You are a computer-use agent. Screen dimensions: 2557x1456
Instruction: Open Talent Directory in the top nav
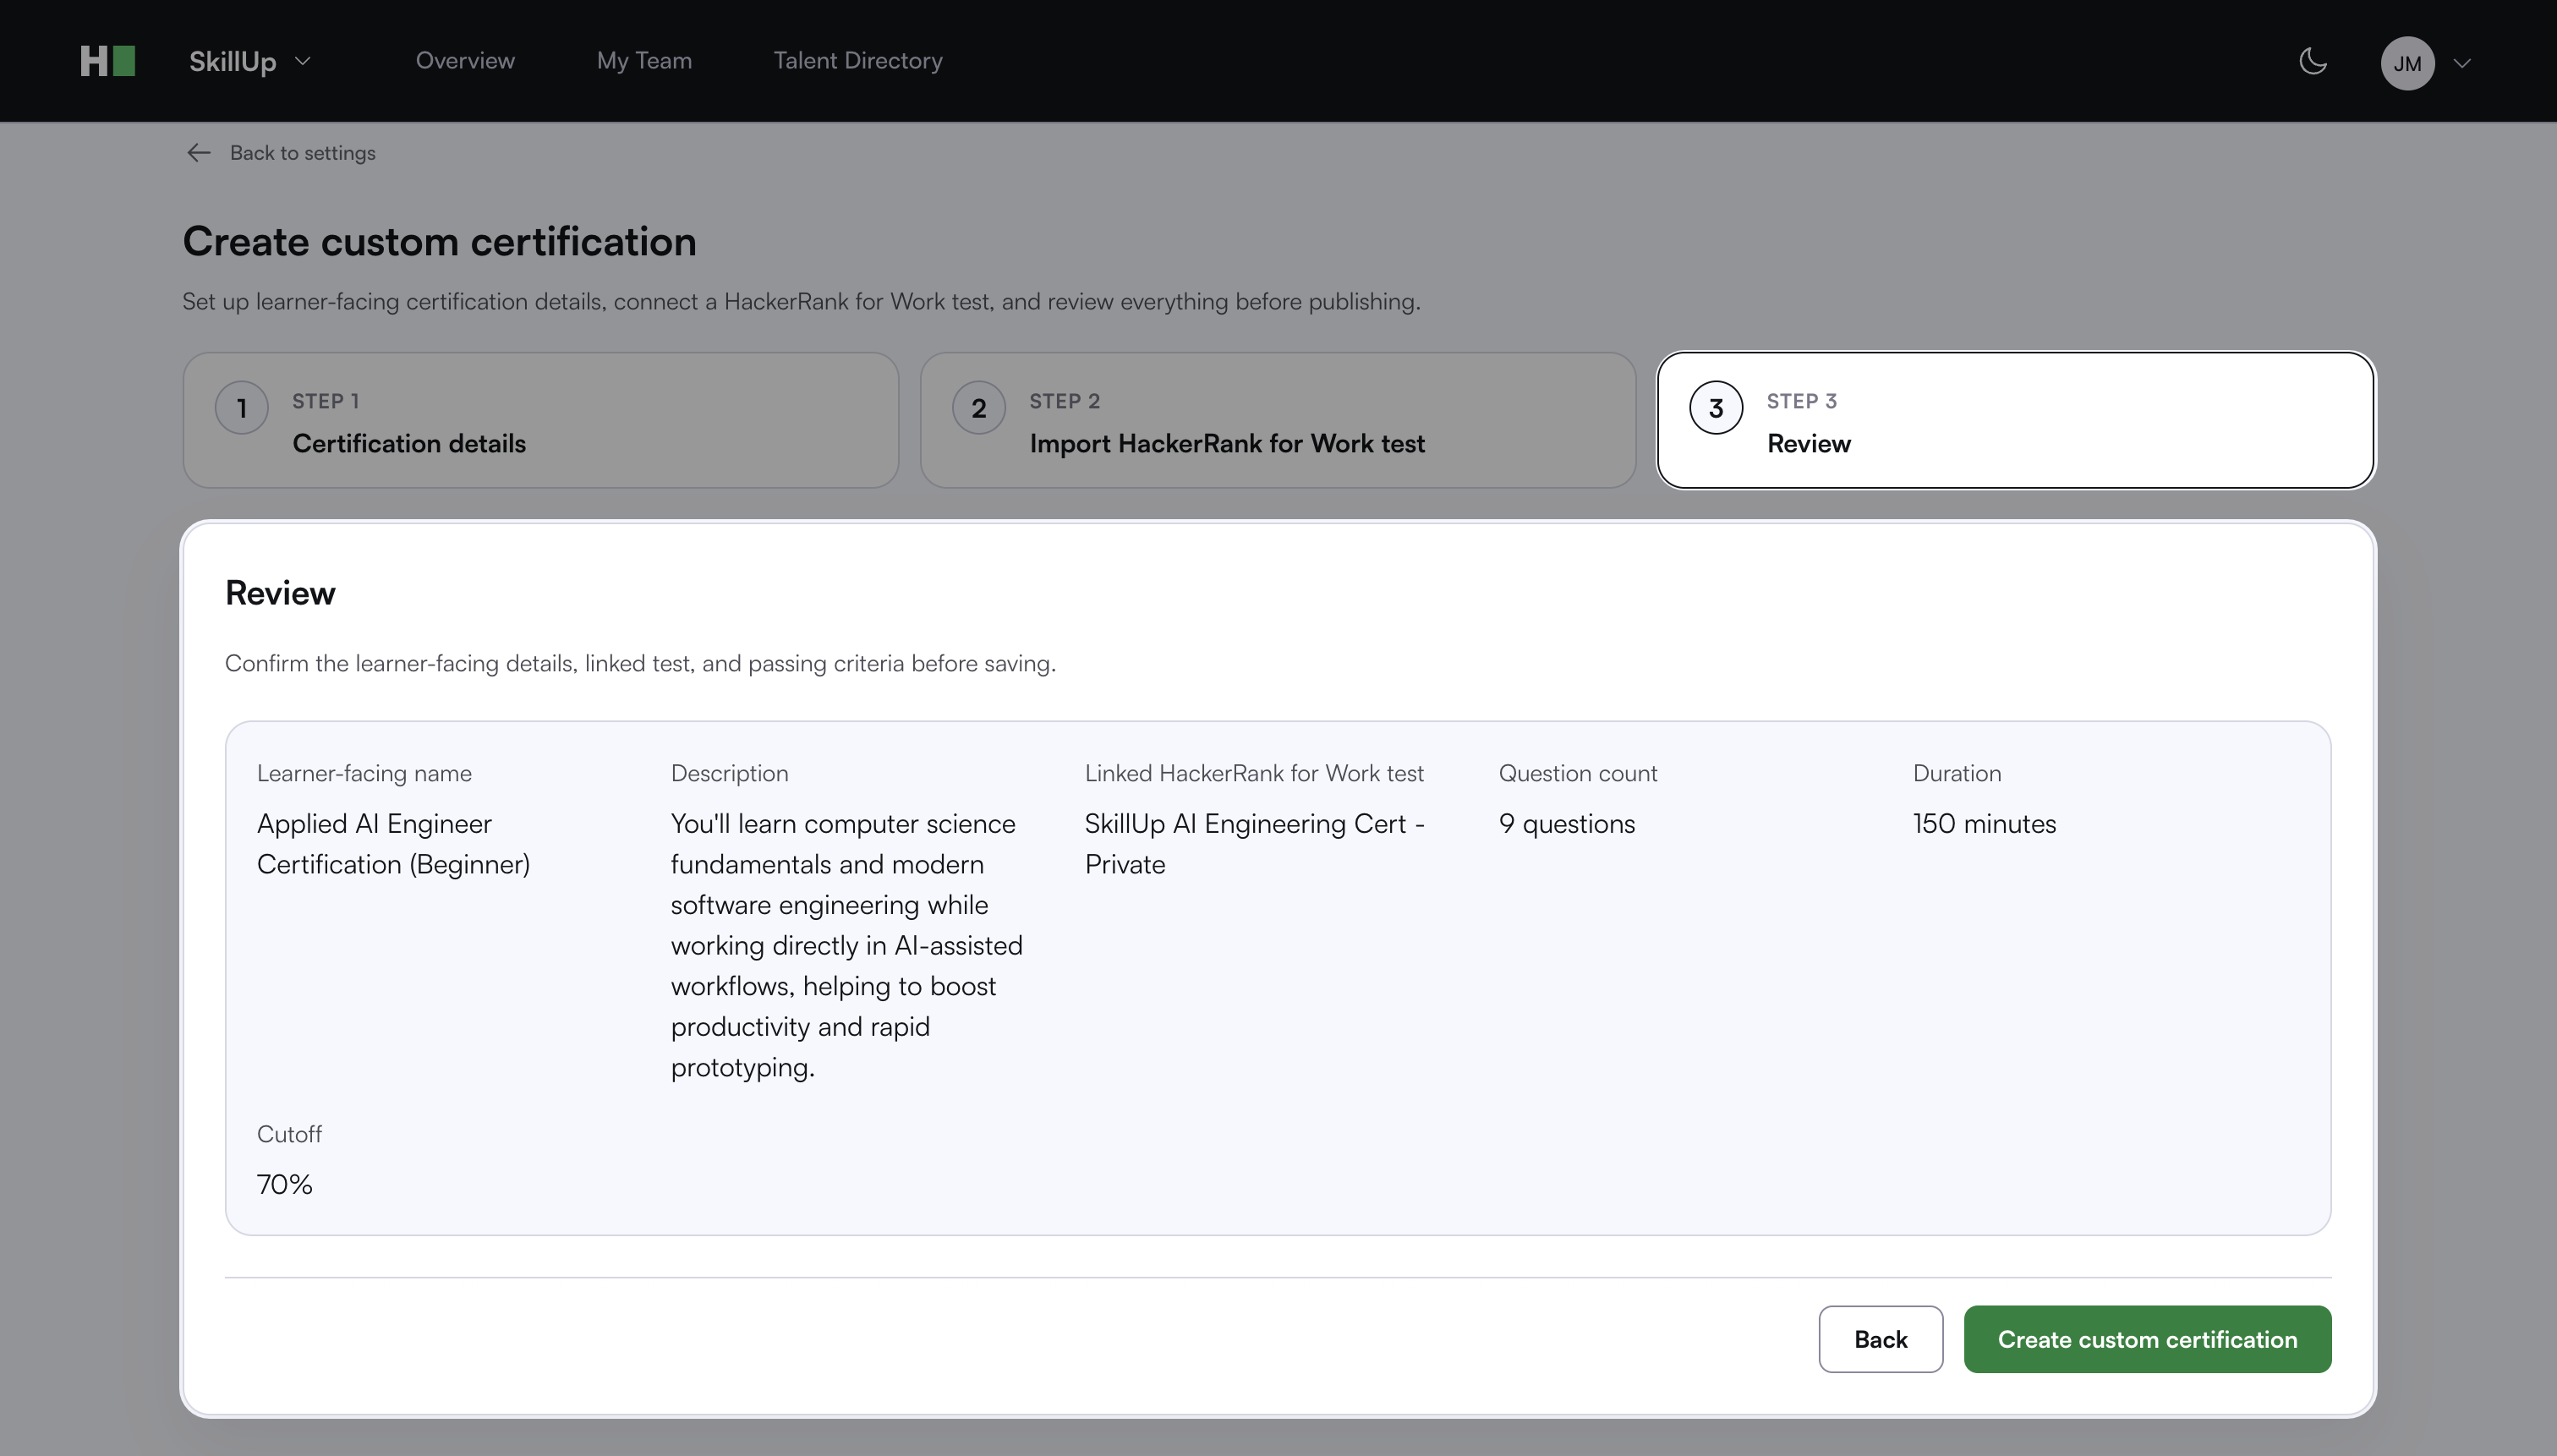point(857,61)
